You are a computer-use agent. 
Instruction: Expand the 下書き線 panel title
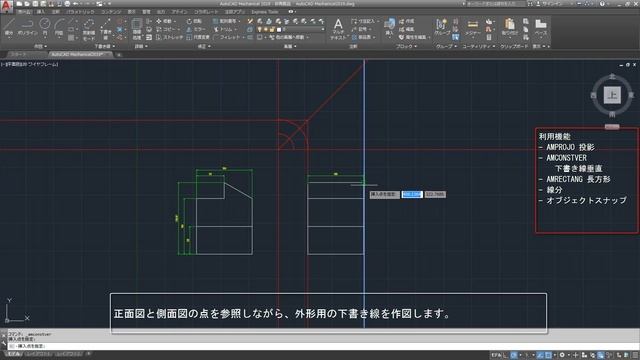pos(104,47)
